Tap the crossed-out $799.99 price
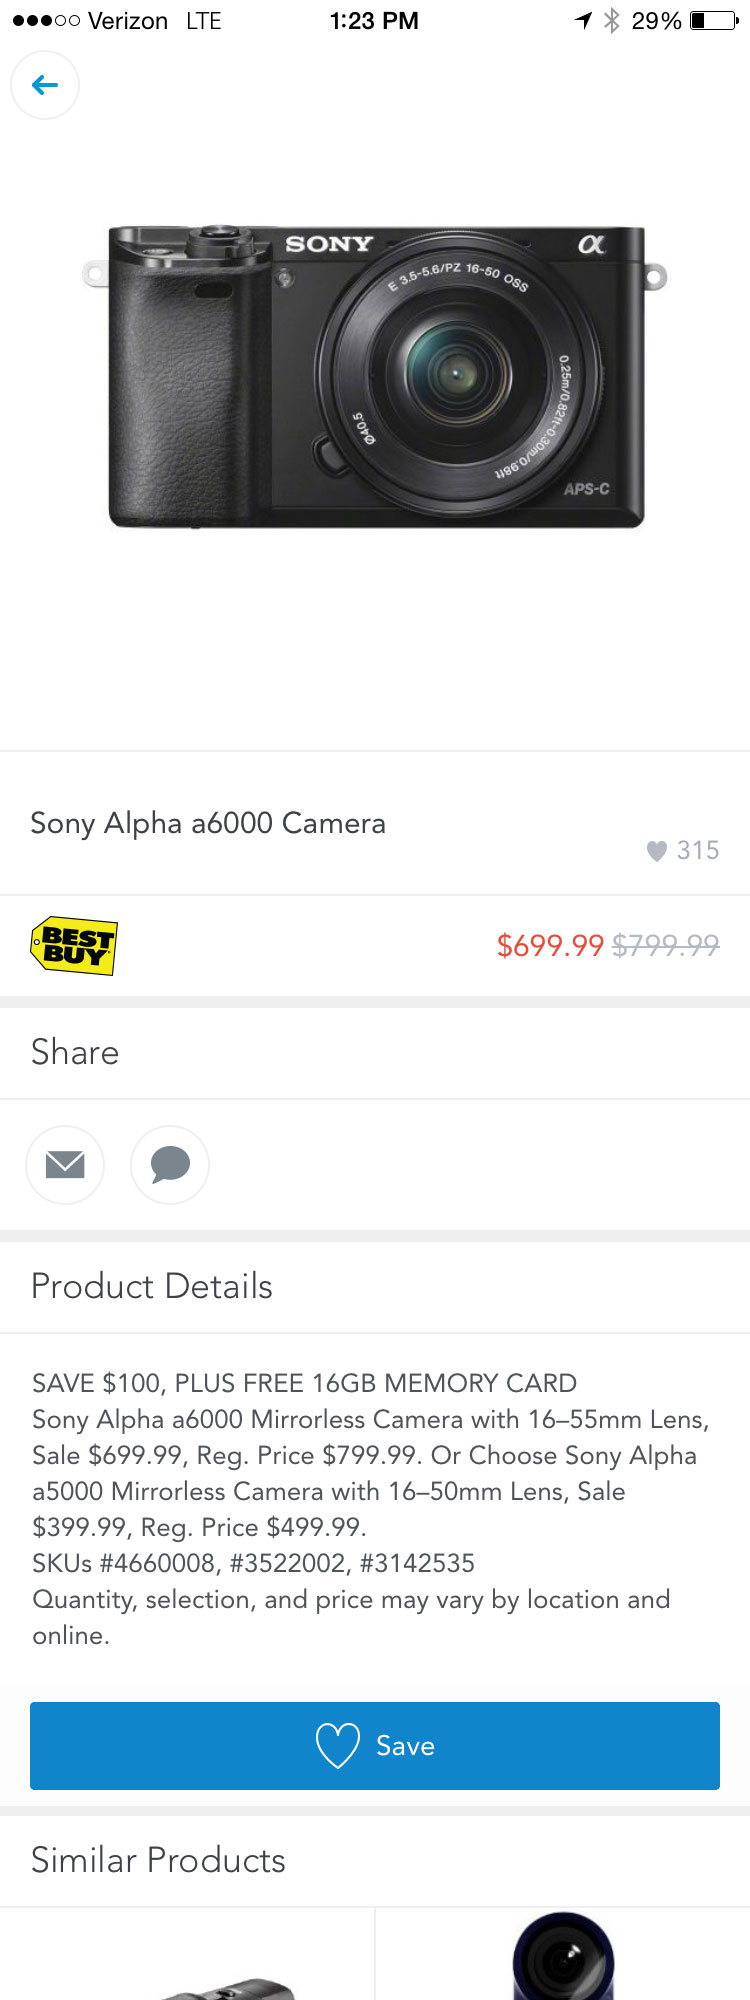750x2000 pixels. click(665, 945)
